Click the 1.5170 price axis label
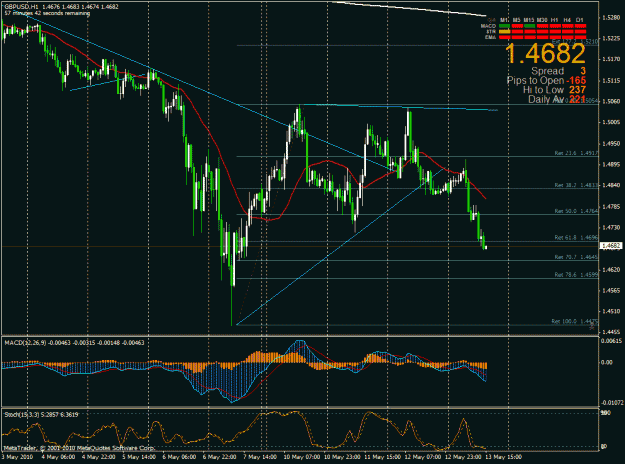Viewport: 625px width, 464px height. 611,59
